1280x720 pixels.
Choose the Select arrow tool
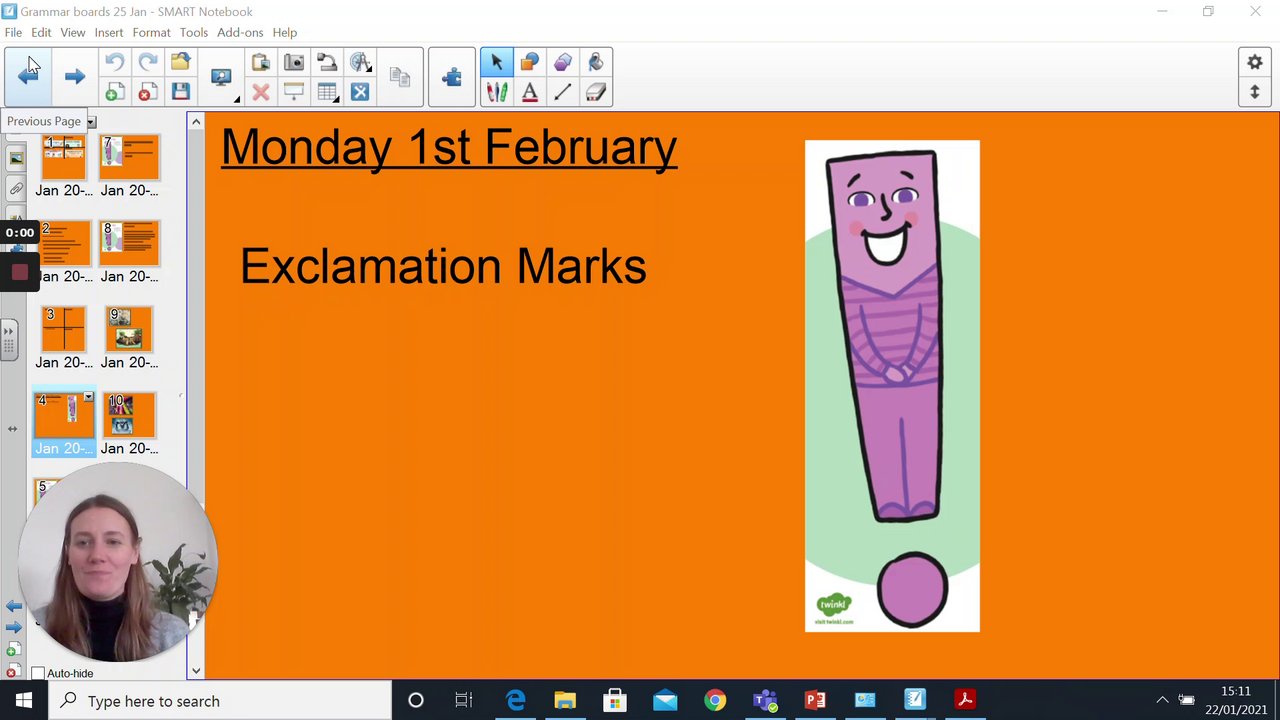[x=497, y=62]
